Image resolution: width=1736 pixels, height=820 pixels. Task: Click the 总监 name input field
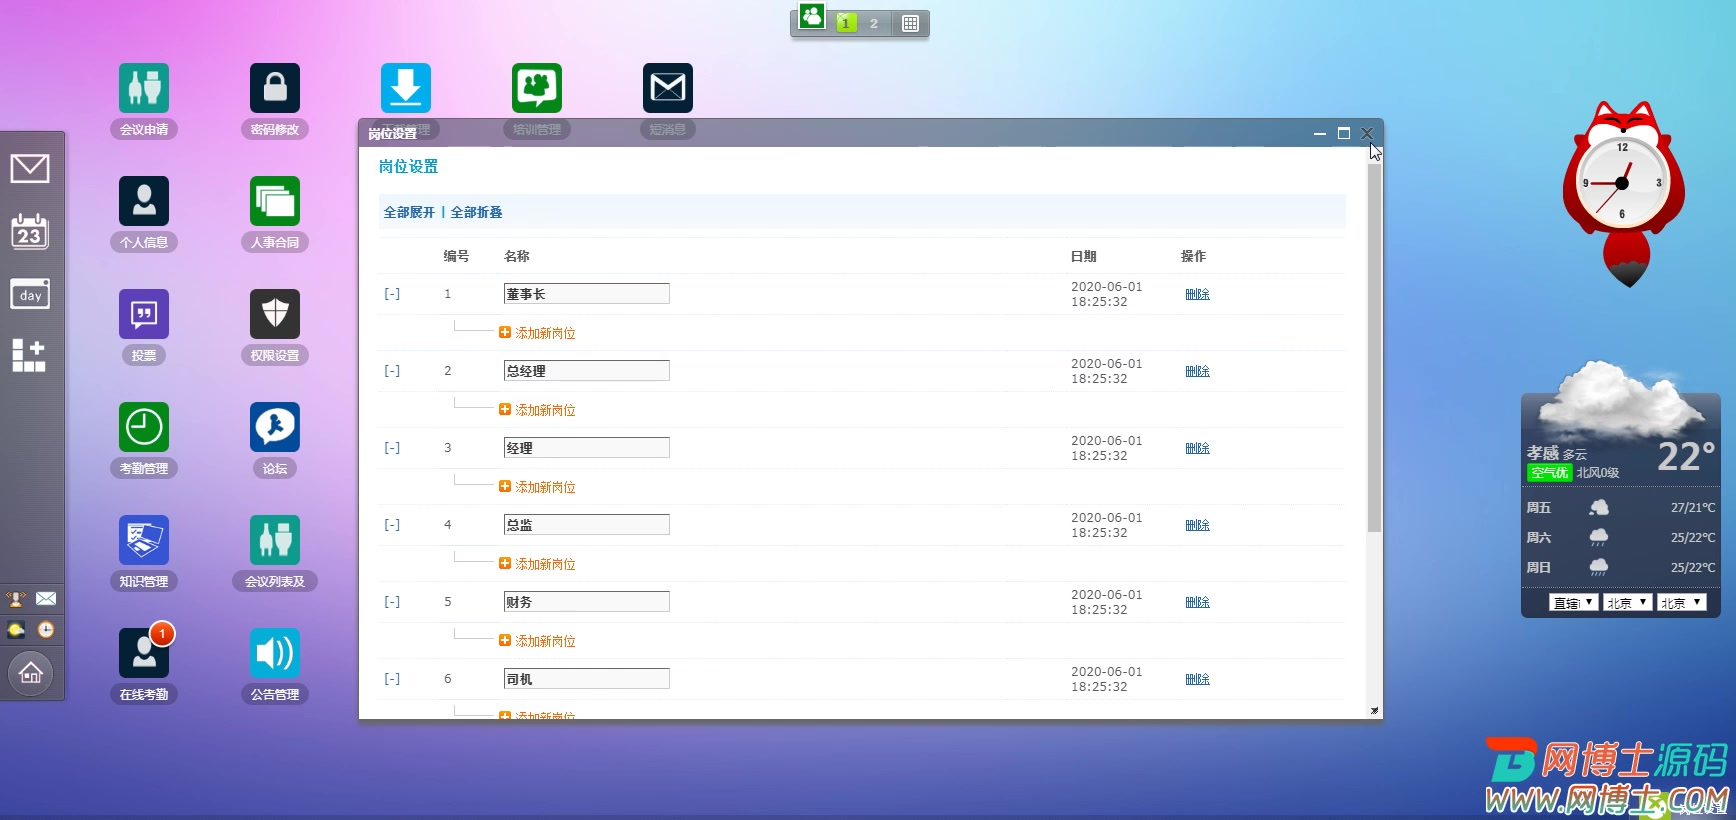[x=587, y=525]
